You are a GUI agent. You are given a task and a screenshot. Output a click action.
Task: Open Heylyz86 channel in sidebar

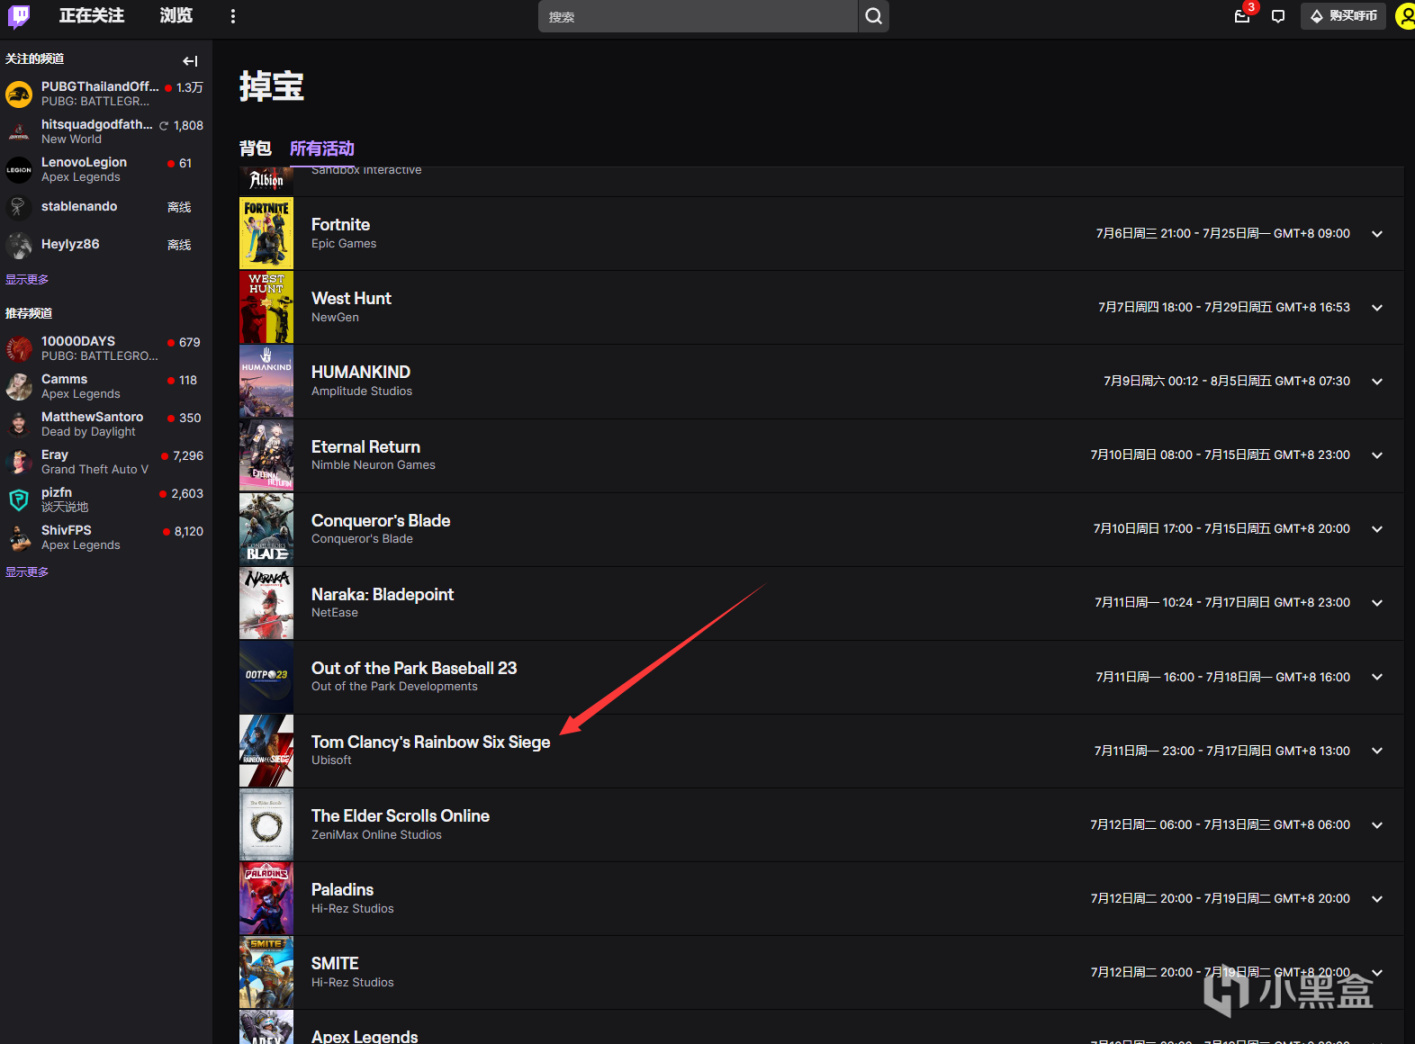106,245
